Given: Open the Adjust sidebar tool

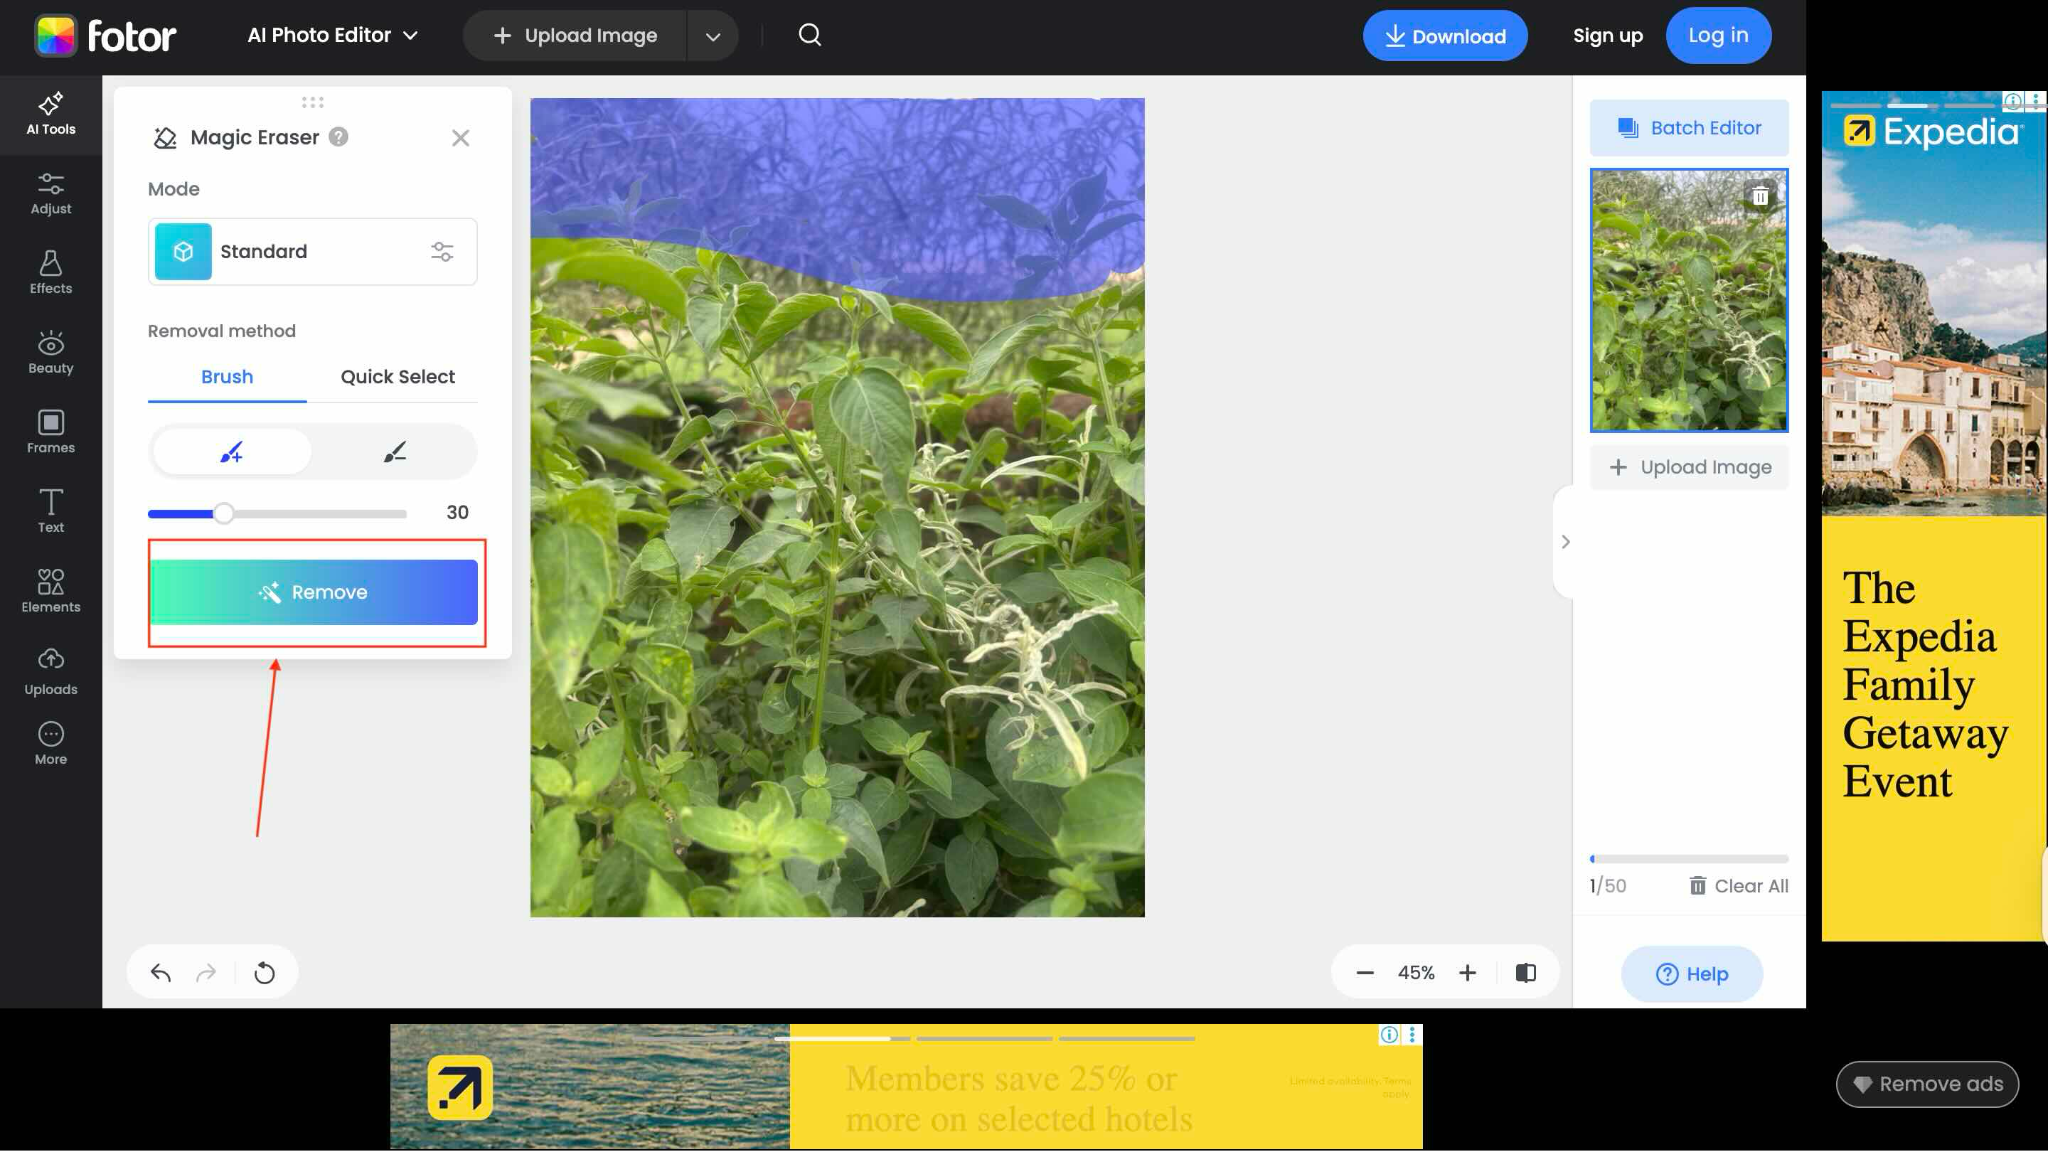Looking at the screenshot, I should coord(50,193).
